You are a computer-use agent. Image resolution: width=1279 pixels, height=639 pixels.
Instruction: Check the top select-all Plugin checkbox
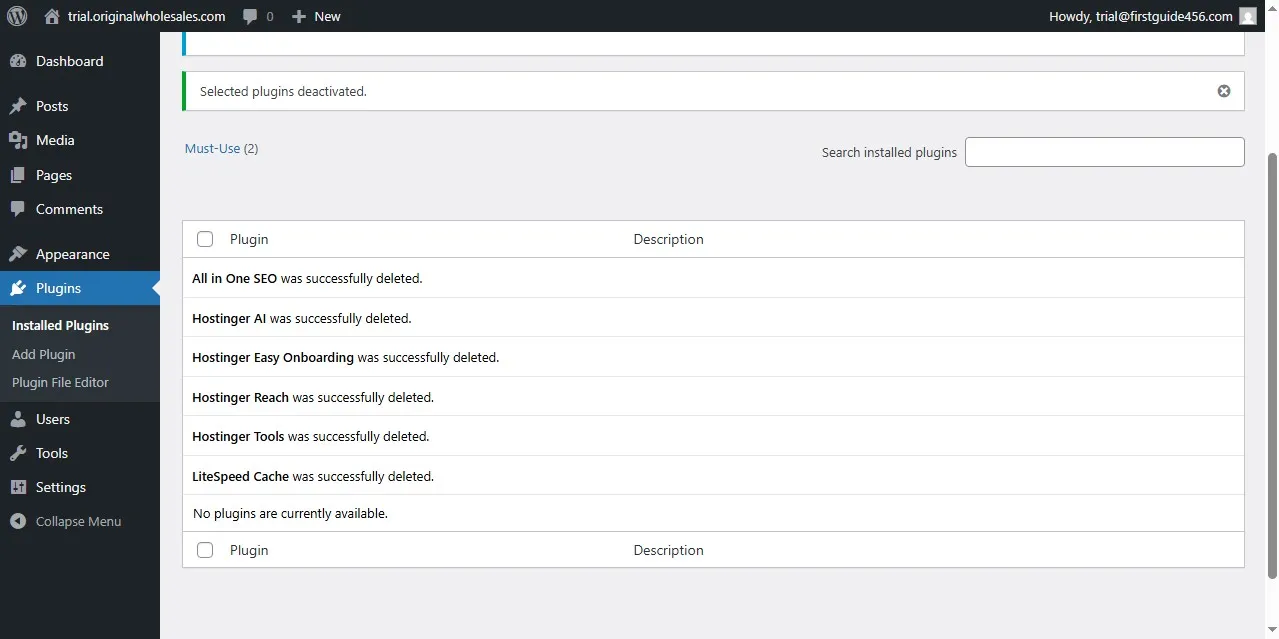point(205,239)
